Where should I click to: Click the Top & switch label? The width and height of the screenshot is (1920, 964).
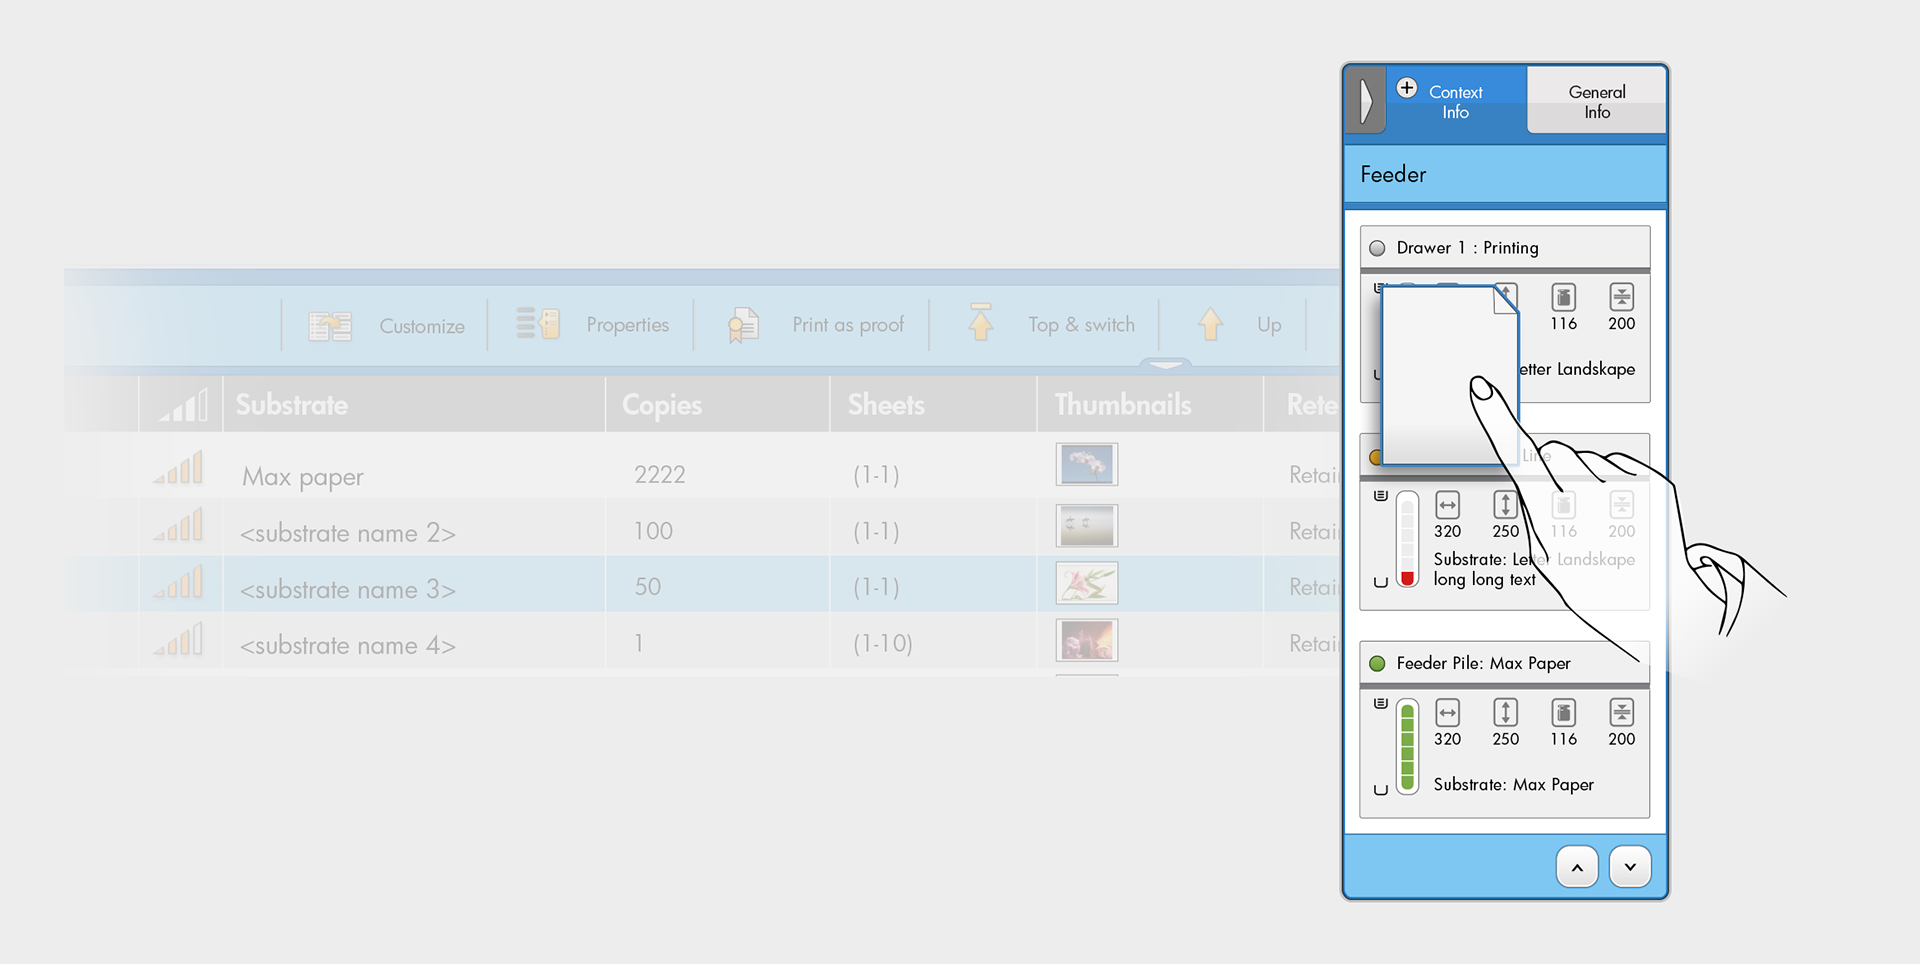point(1082,325)
